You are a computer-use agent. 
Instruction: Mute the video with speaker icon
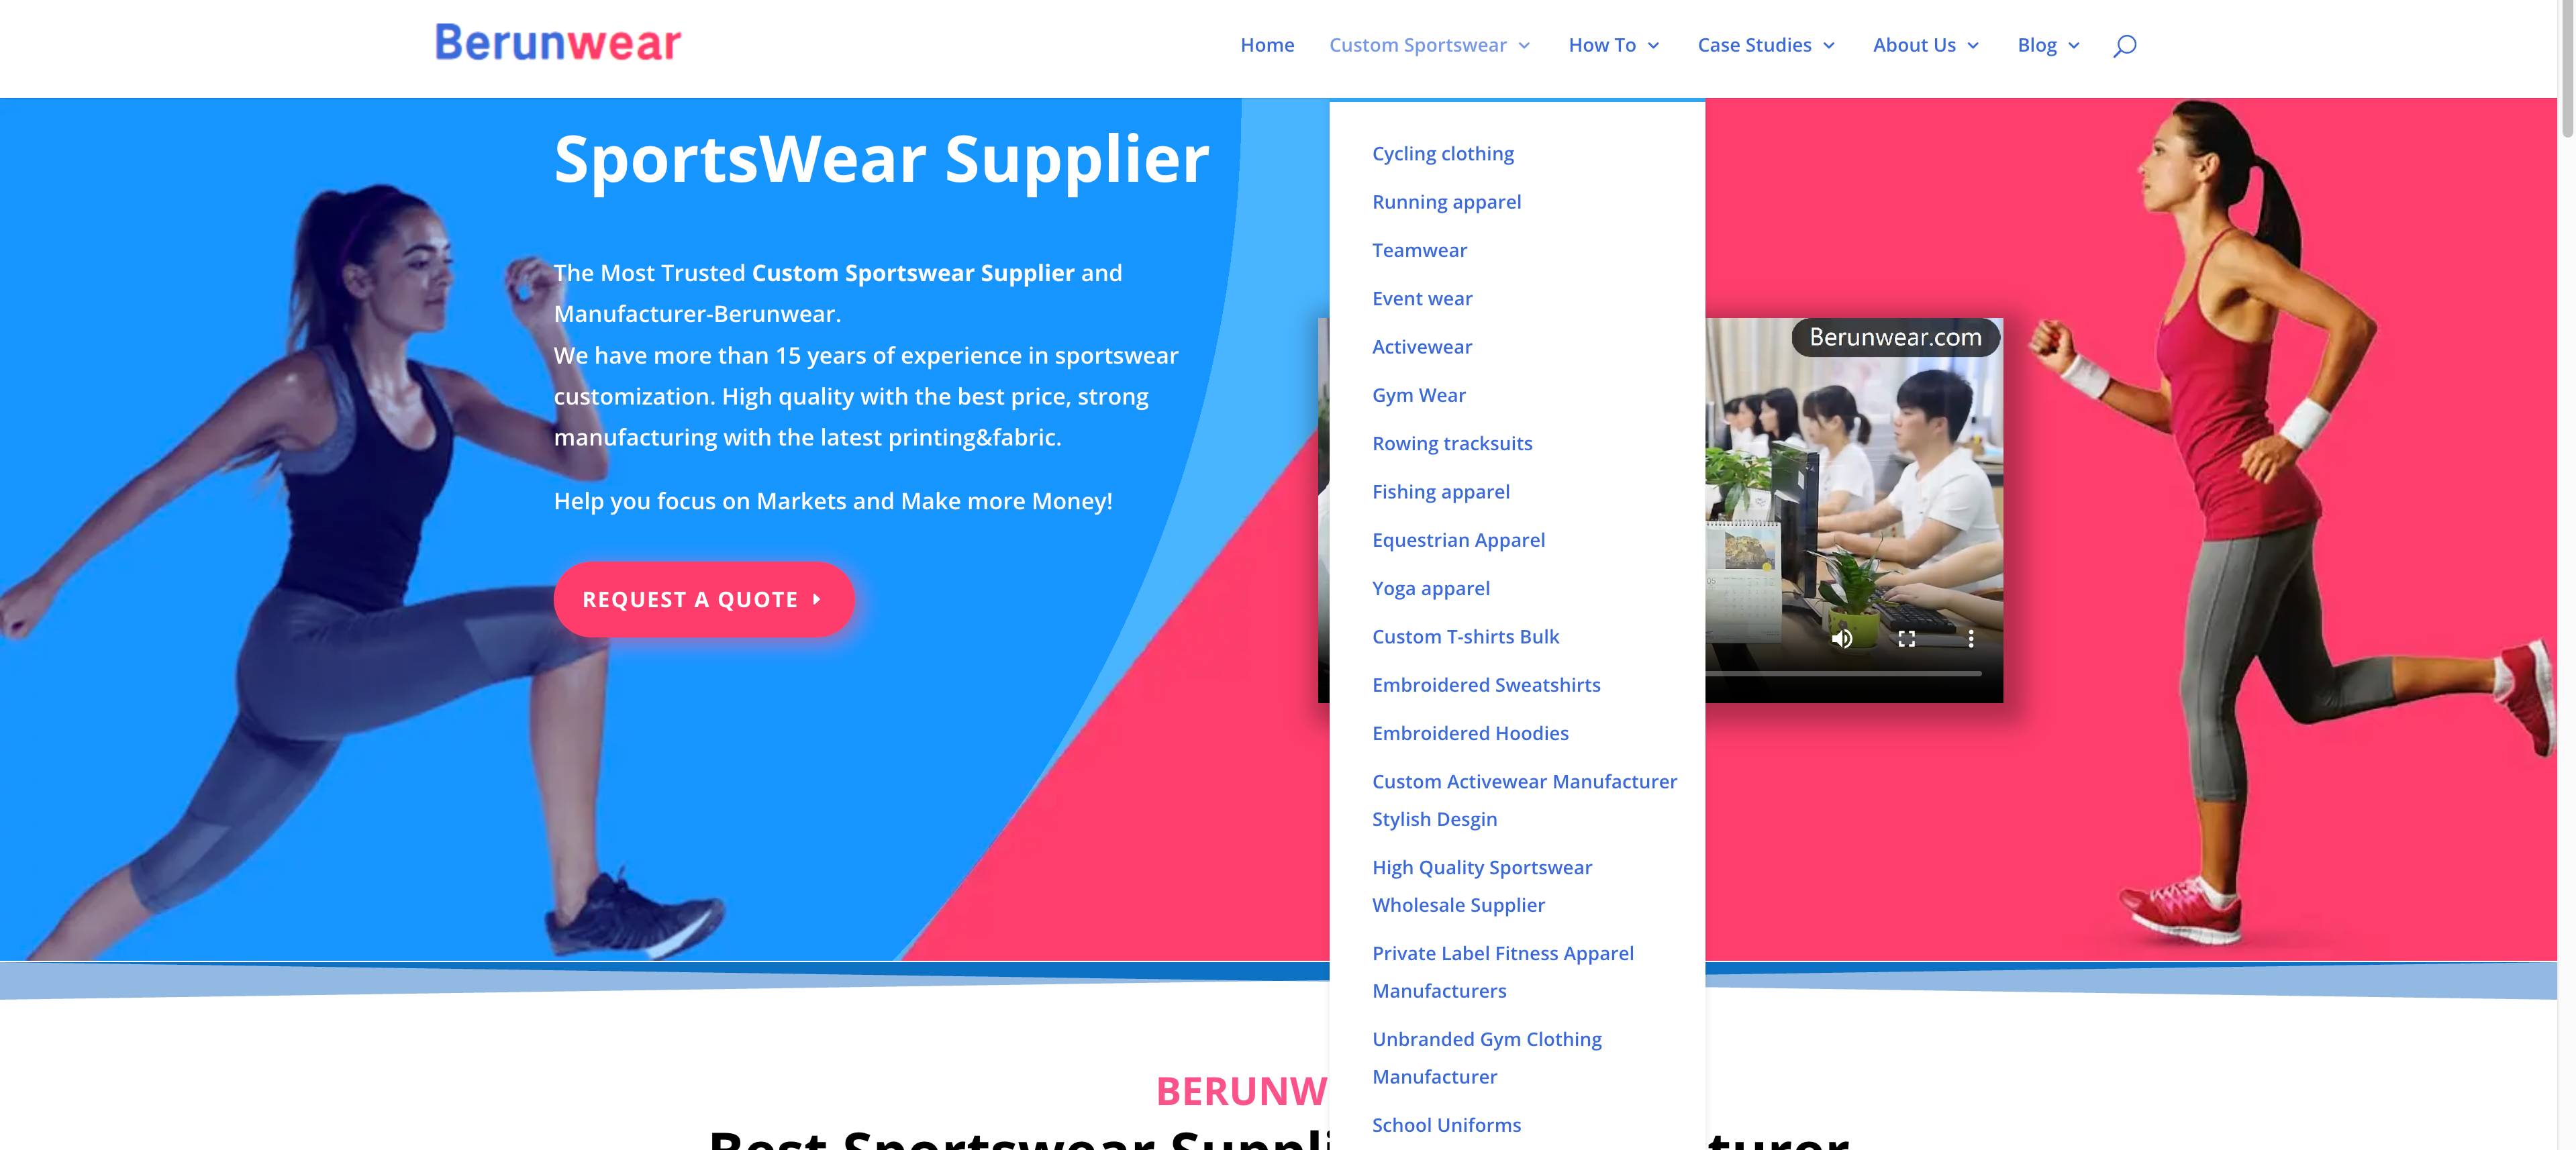click(x=1842, y=639)
